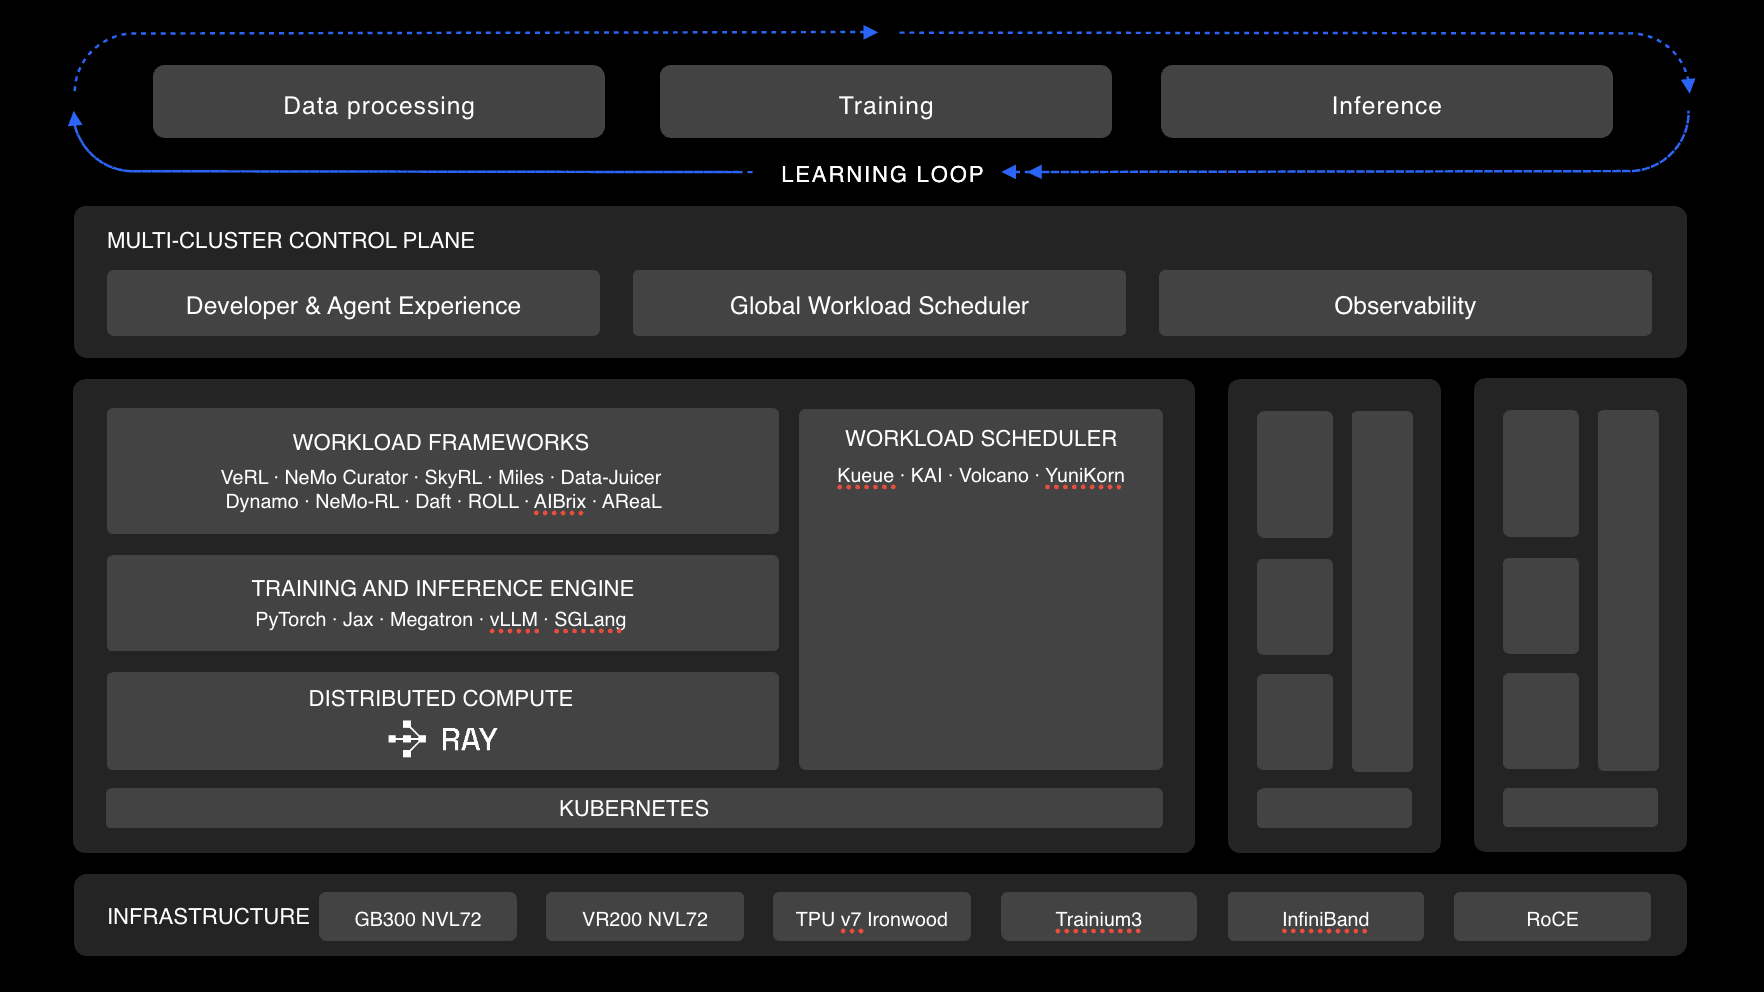Screen dimensions: 1764x992
Task: Select the VR200 NVL72 chip
Action: 645,917
